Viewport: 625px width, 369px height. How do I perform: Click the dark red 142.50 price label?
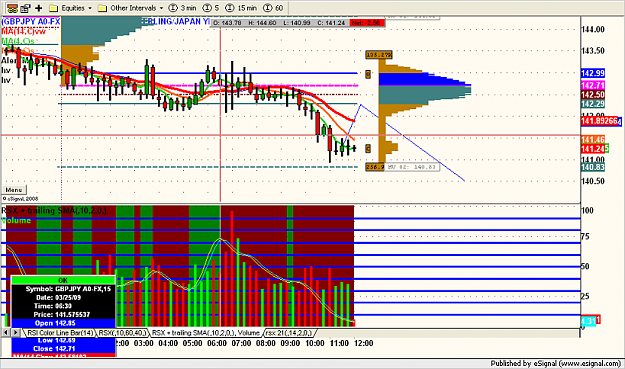593,95
